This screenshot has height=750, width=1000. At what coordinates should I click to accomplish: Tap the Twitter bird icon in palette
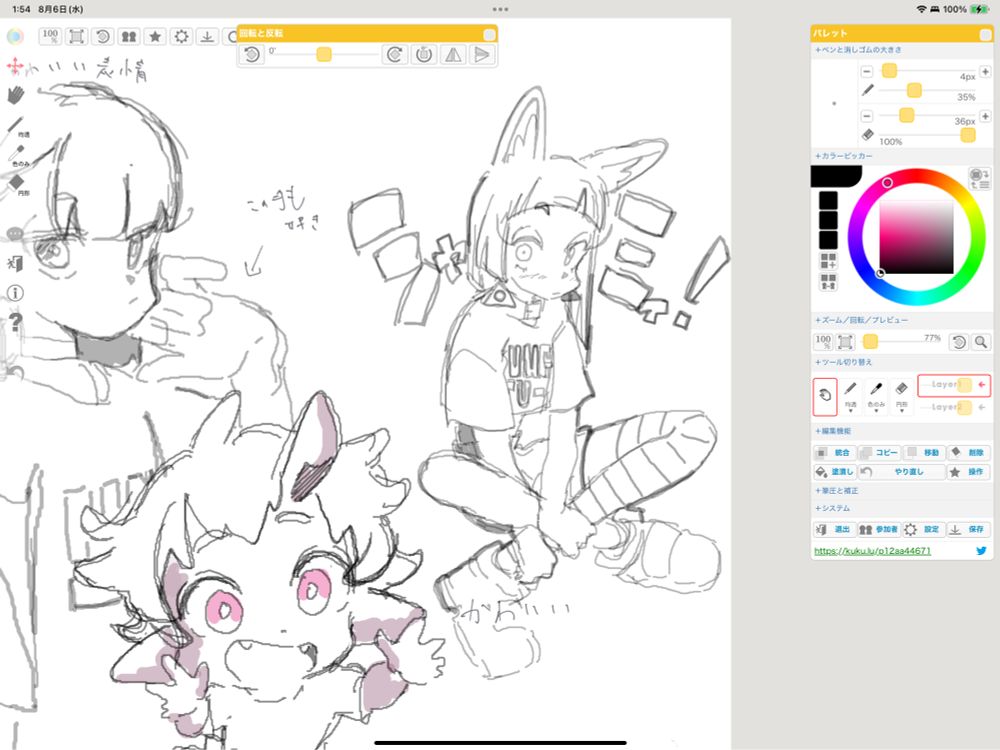pos(982,550)
